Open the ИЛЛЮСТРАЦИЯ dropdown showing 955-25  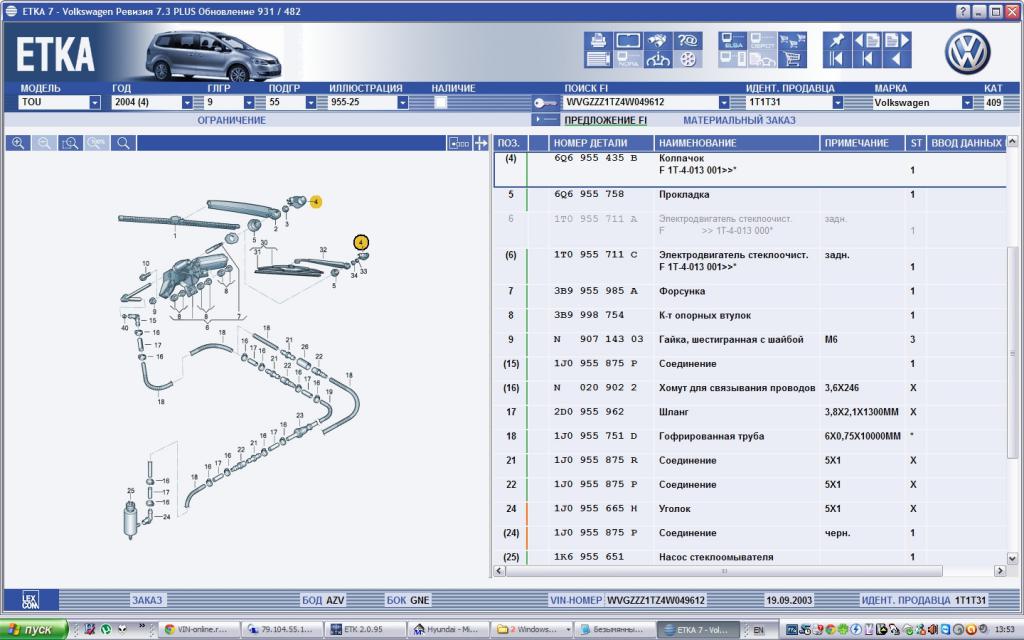pyautogui.click(x=402, y=103)
